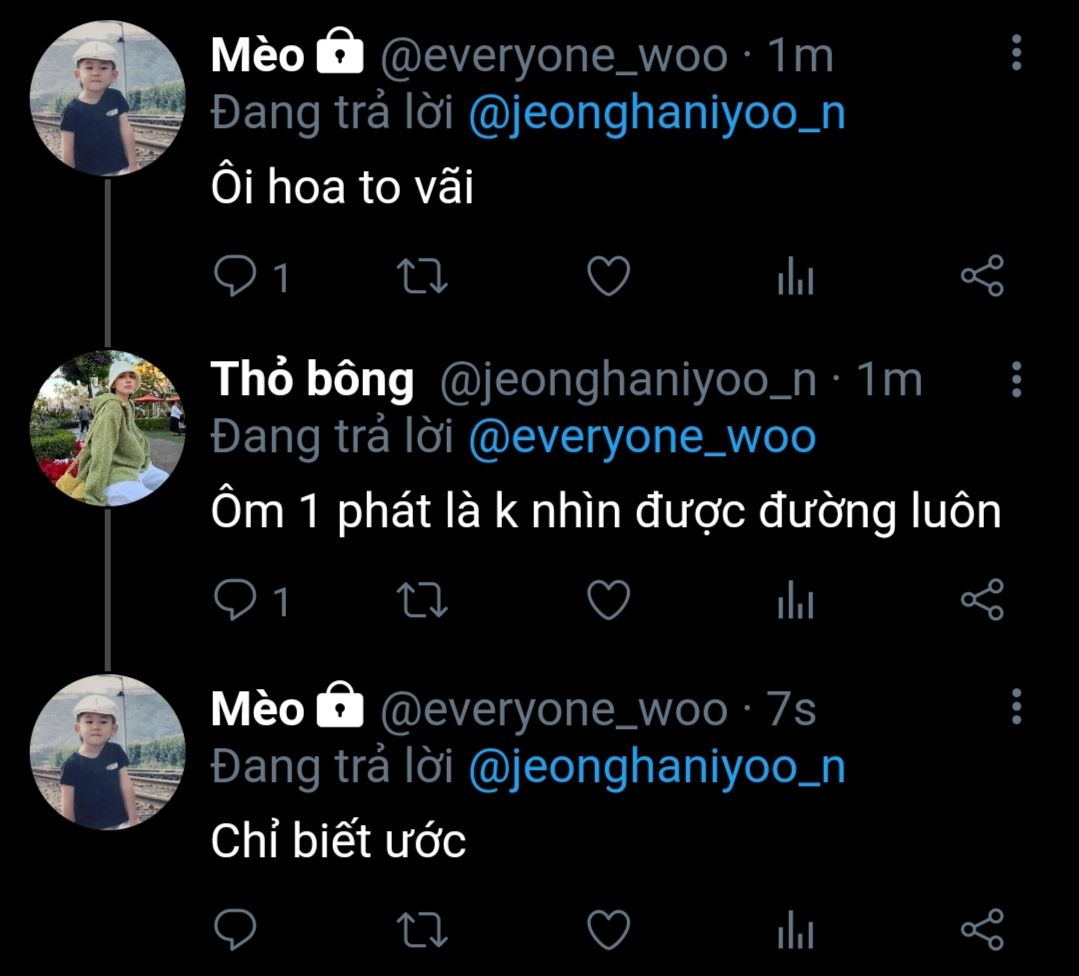Screen dimensions: 1079x976
Task: Reply to Thỏ bông's tweet
Action: pos(235,600)
